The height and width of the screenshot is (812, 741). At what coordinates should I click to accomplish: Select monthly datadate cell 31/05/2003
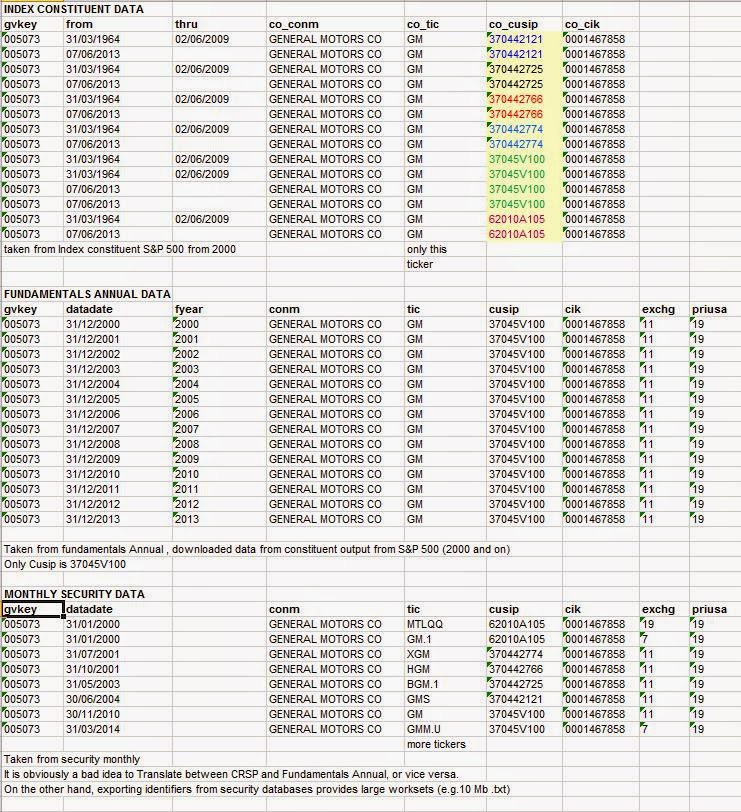click(x=118, y=684)
